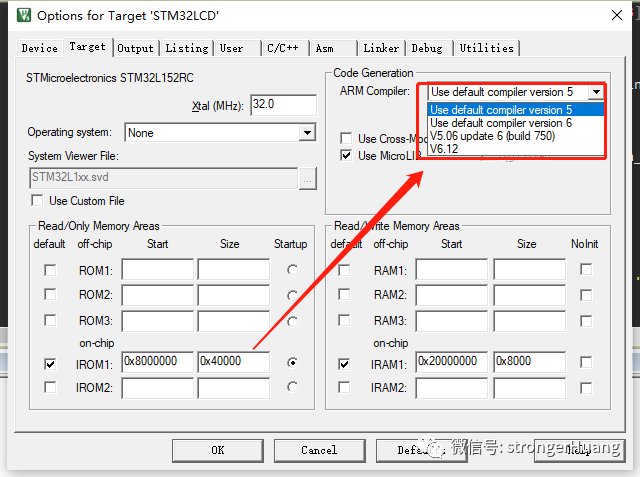Click IROM1 Size field 0x40000

point(234,362)
